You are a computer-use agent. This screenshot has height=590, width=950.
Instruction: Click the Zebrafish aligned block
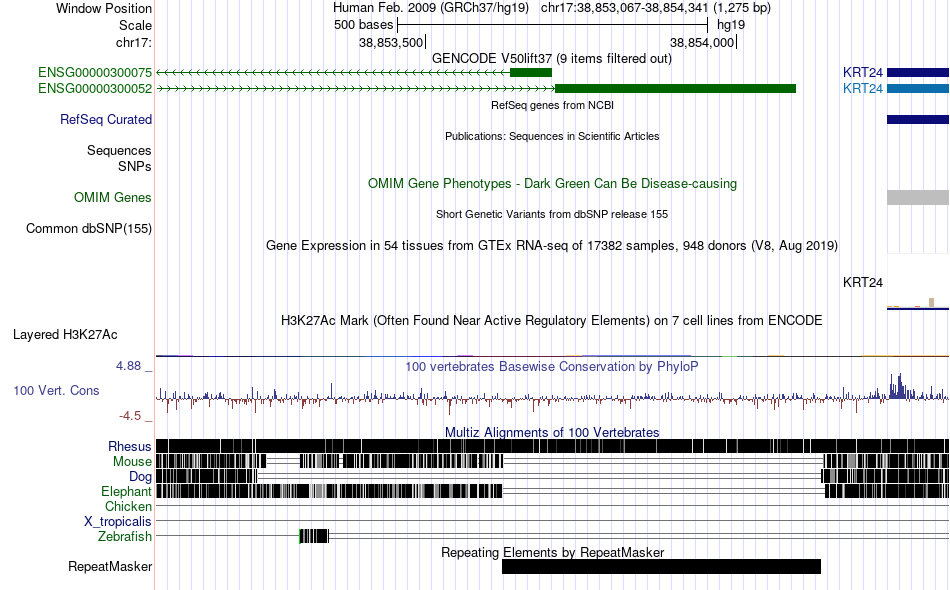pos(314,536)
